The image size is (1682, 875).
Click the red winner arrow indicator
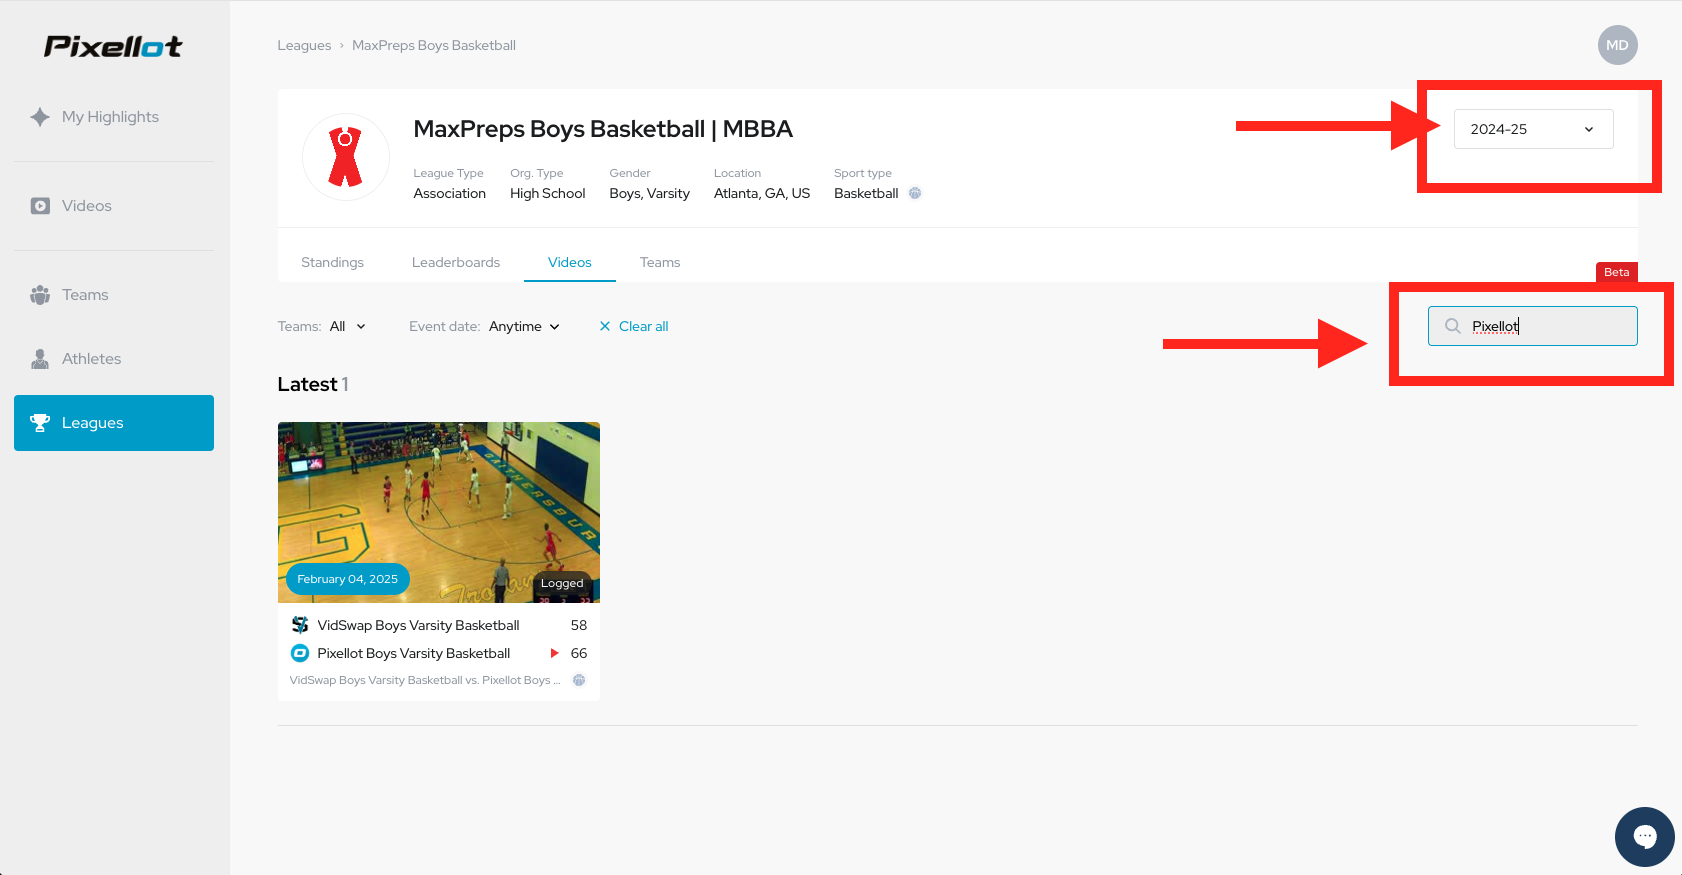555,653
